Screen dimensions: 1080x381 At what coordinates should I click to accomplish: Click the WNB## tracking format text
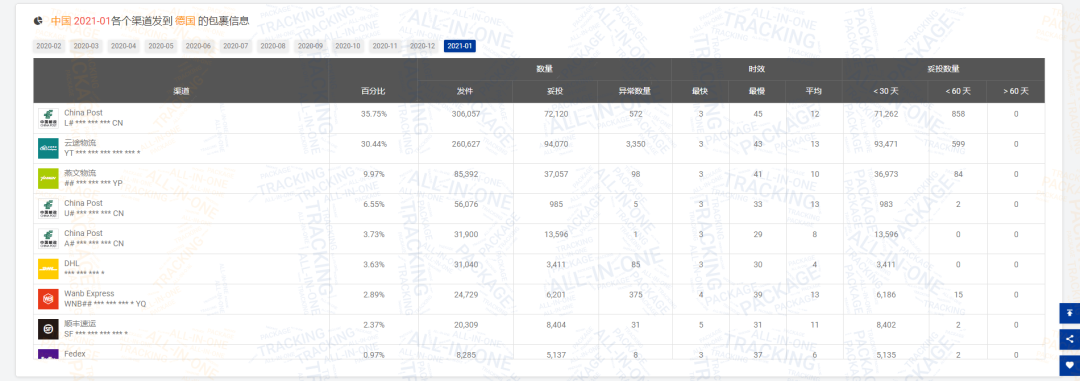tap(105, 304)
